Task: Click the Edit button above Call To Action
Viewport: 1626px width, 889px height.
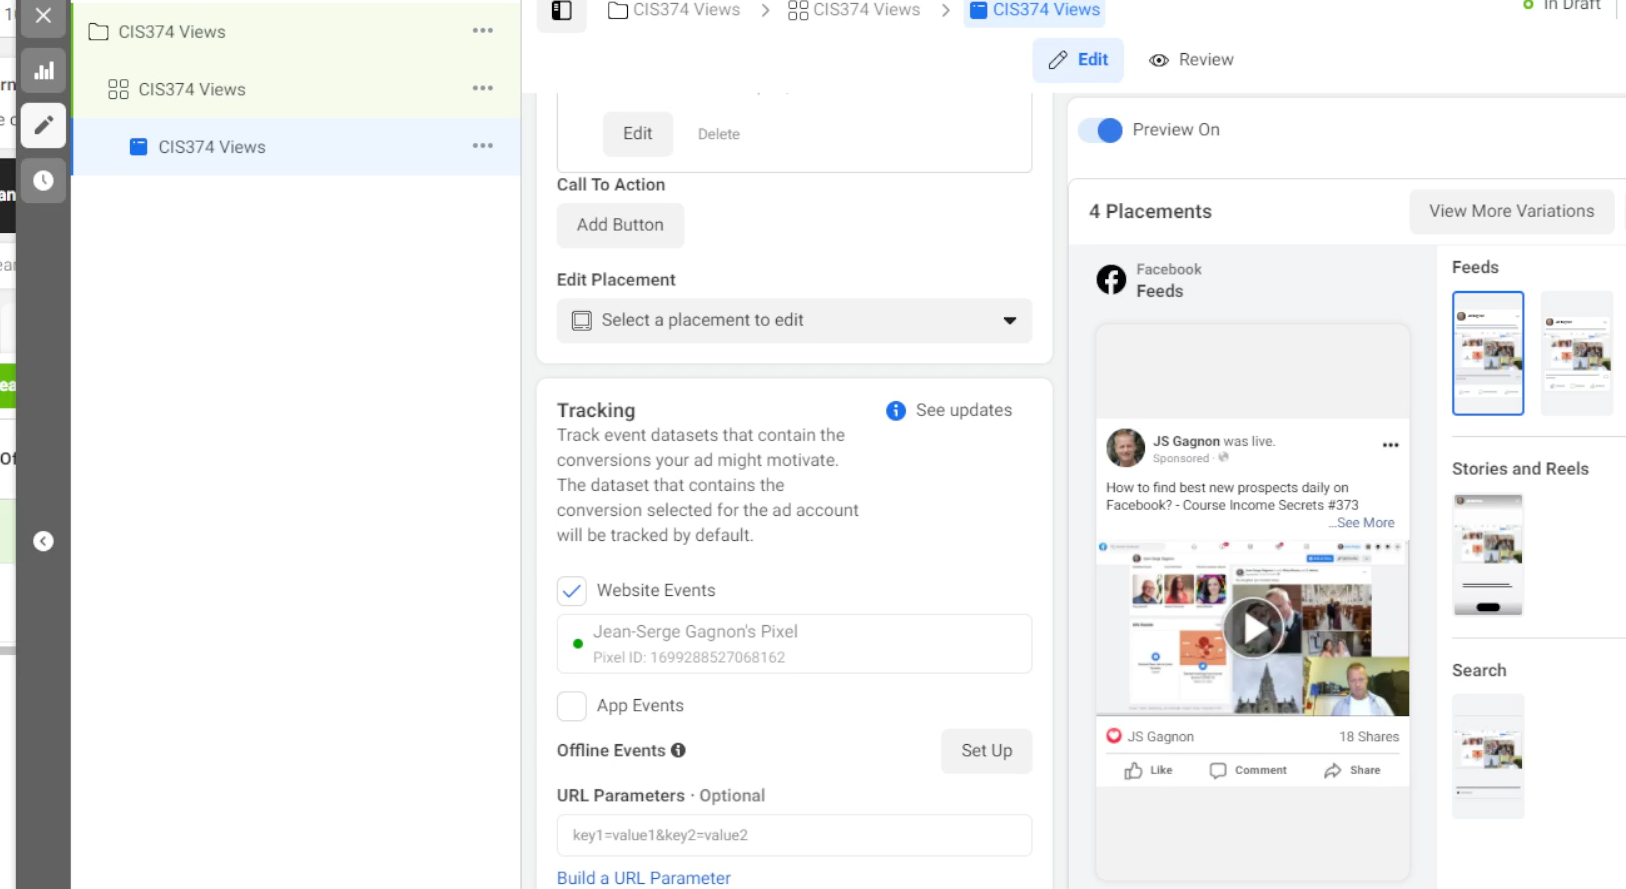Action: pyautogui.click(x=638, y=134)
